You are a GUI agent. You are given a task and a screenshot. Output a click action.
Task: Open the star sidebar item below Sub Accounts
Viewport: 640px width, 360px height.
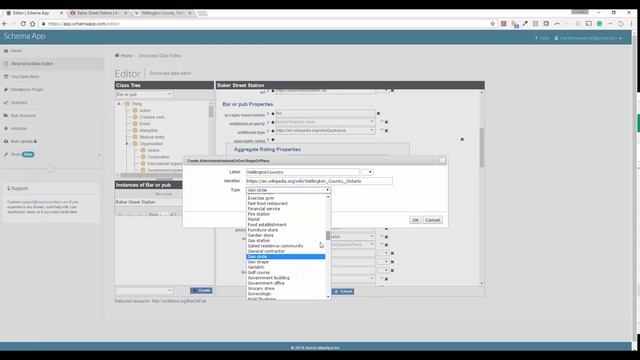pyautogui.click(x=19, y=128)
